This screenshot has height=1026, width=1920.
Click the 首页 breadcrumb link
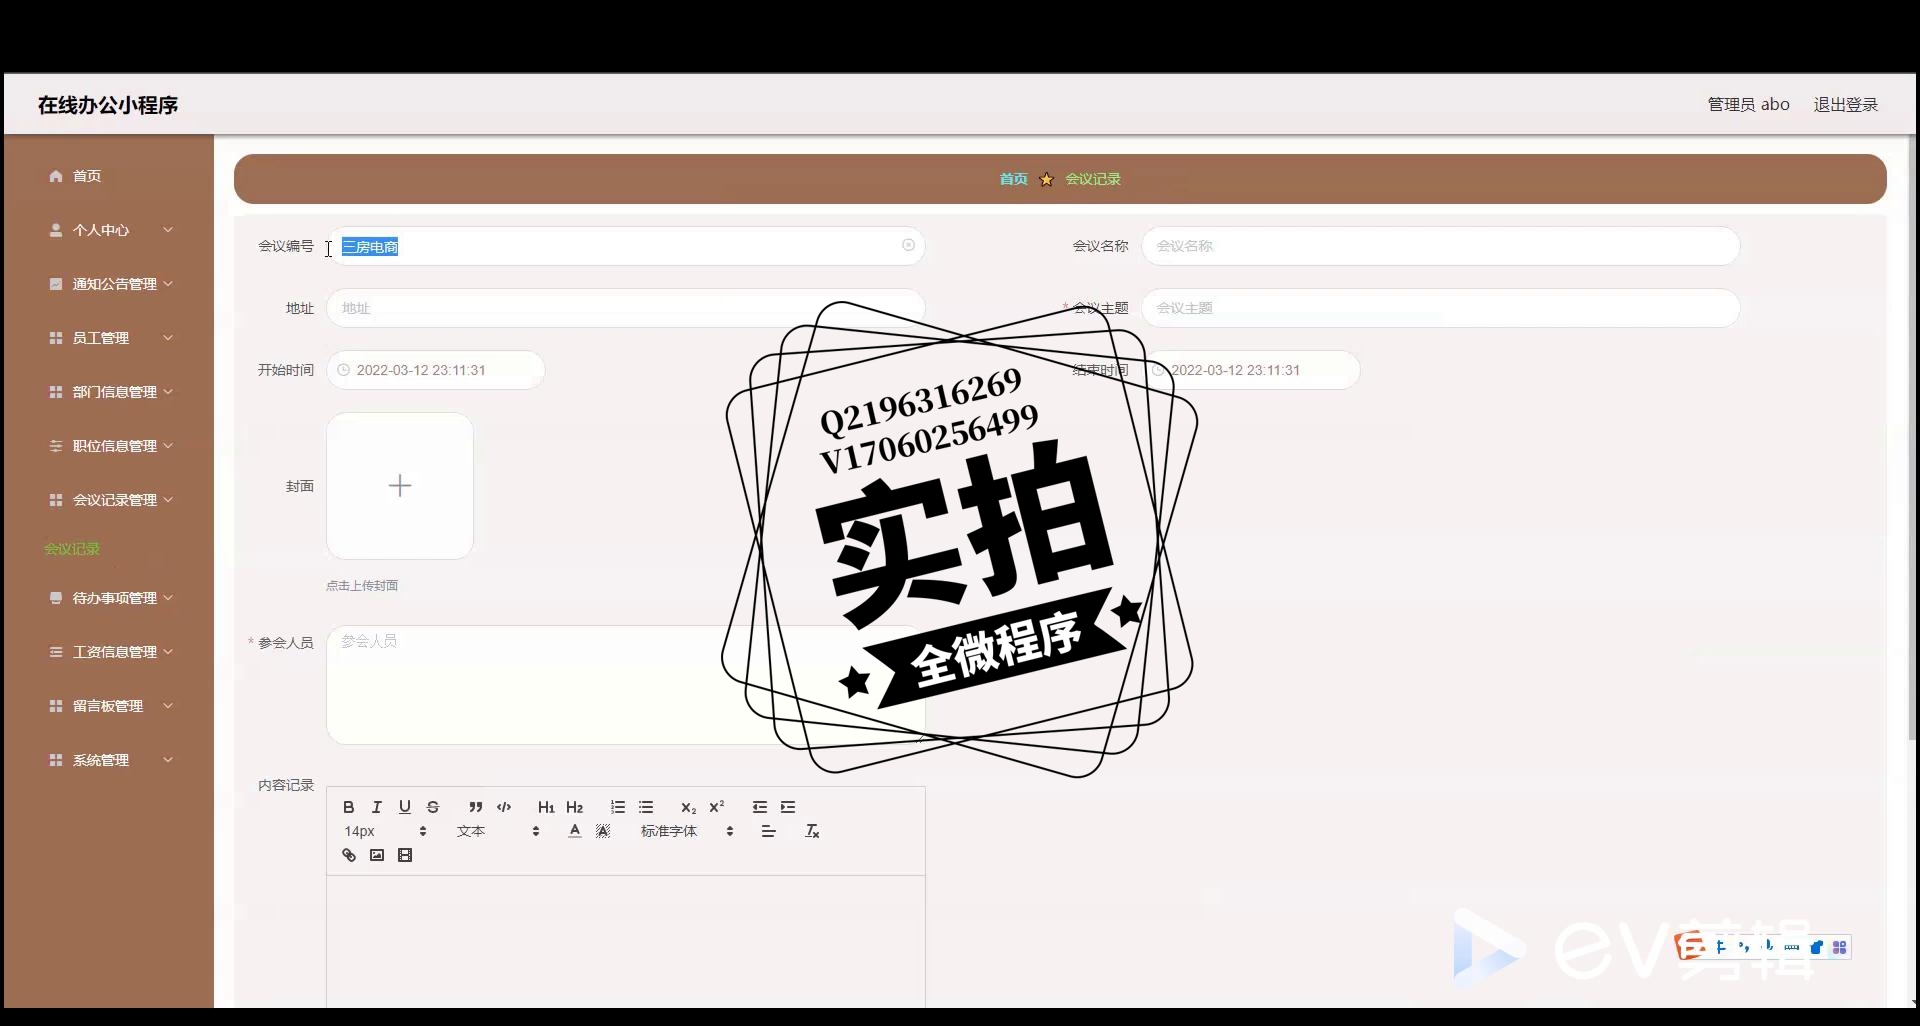pos(1013,179)
